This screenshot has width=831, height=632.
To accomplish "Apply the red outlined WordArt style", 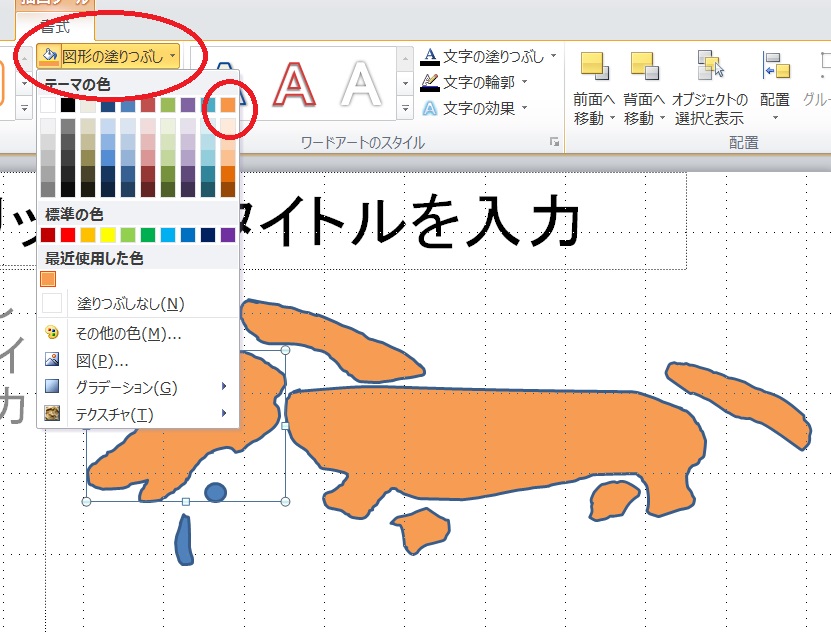I will click(x=294, y=84).
